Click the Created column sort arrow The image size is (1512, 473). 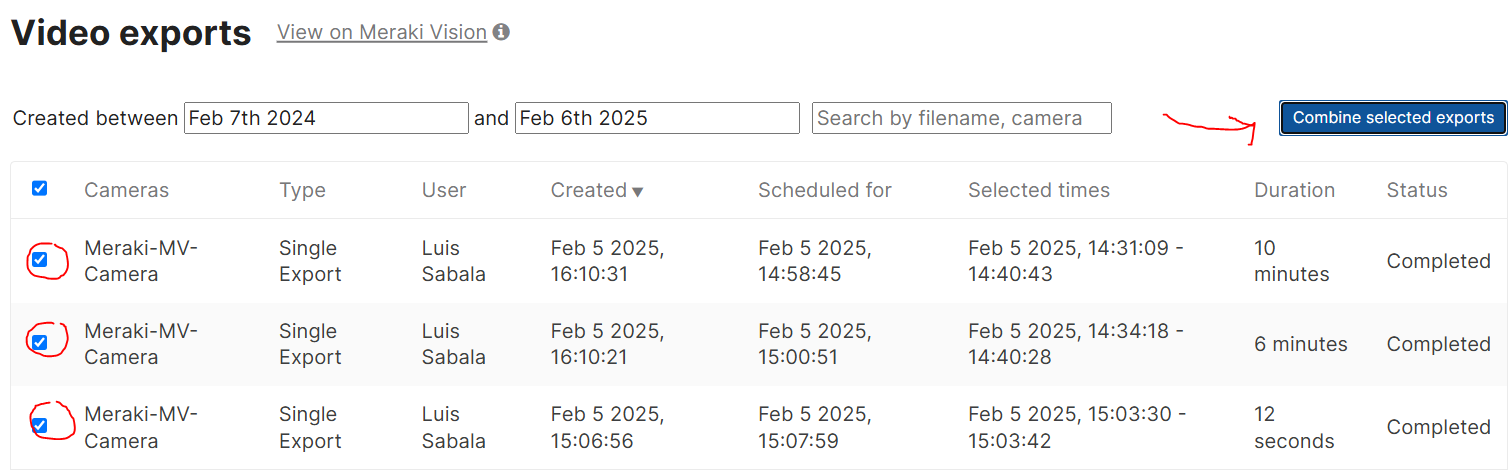(638, 192)
